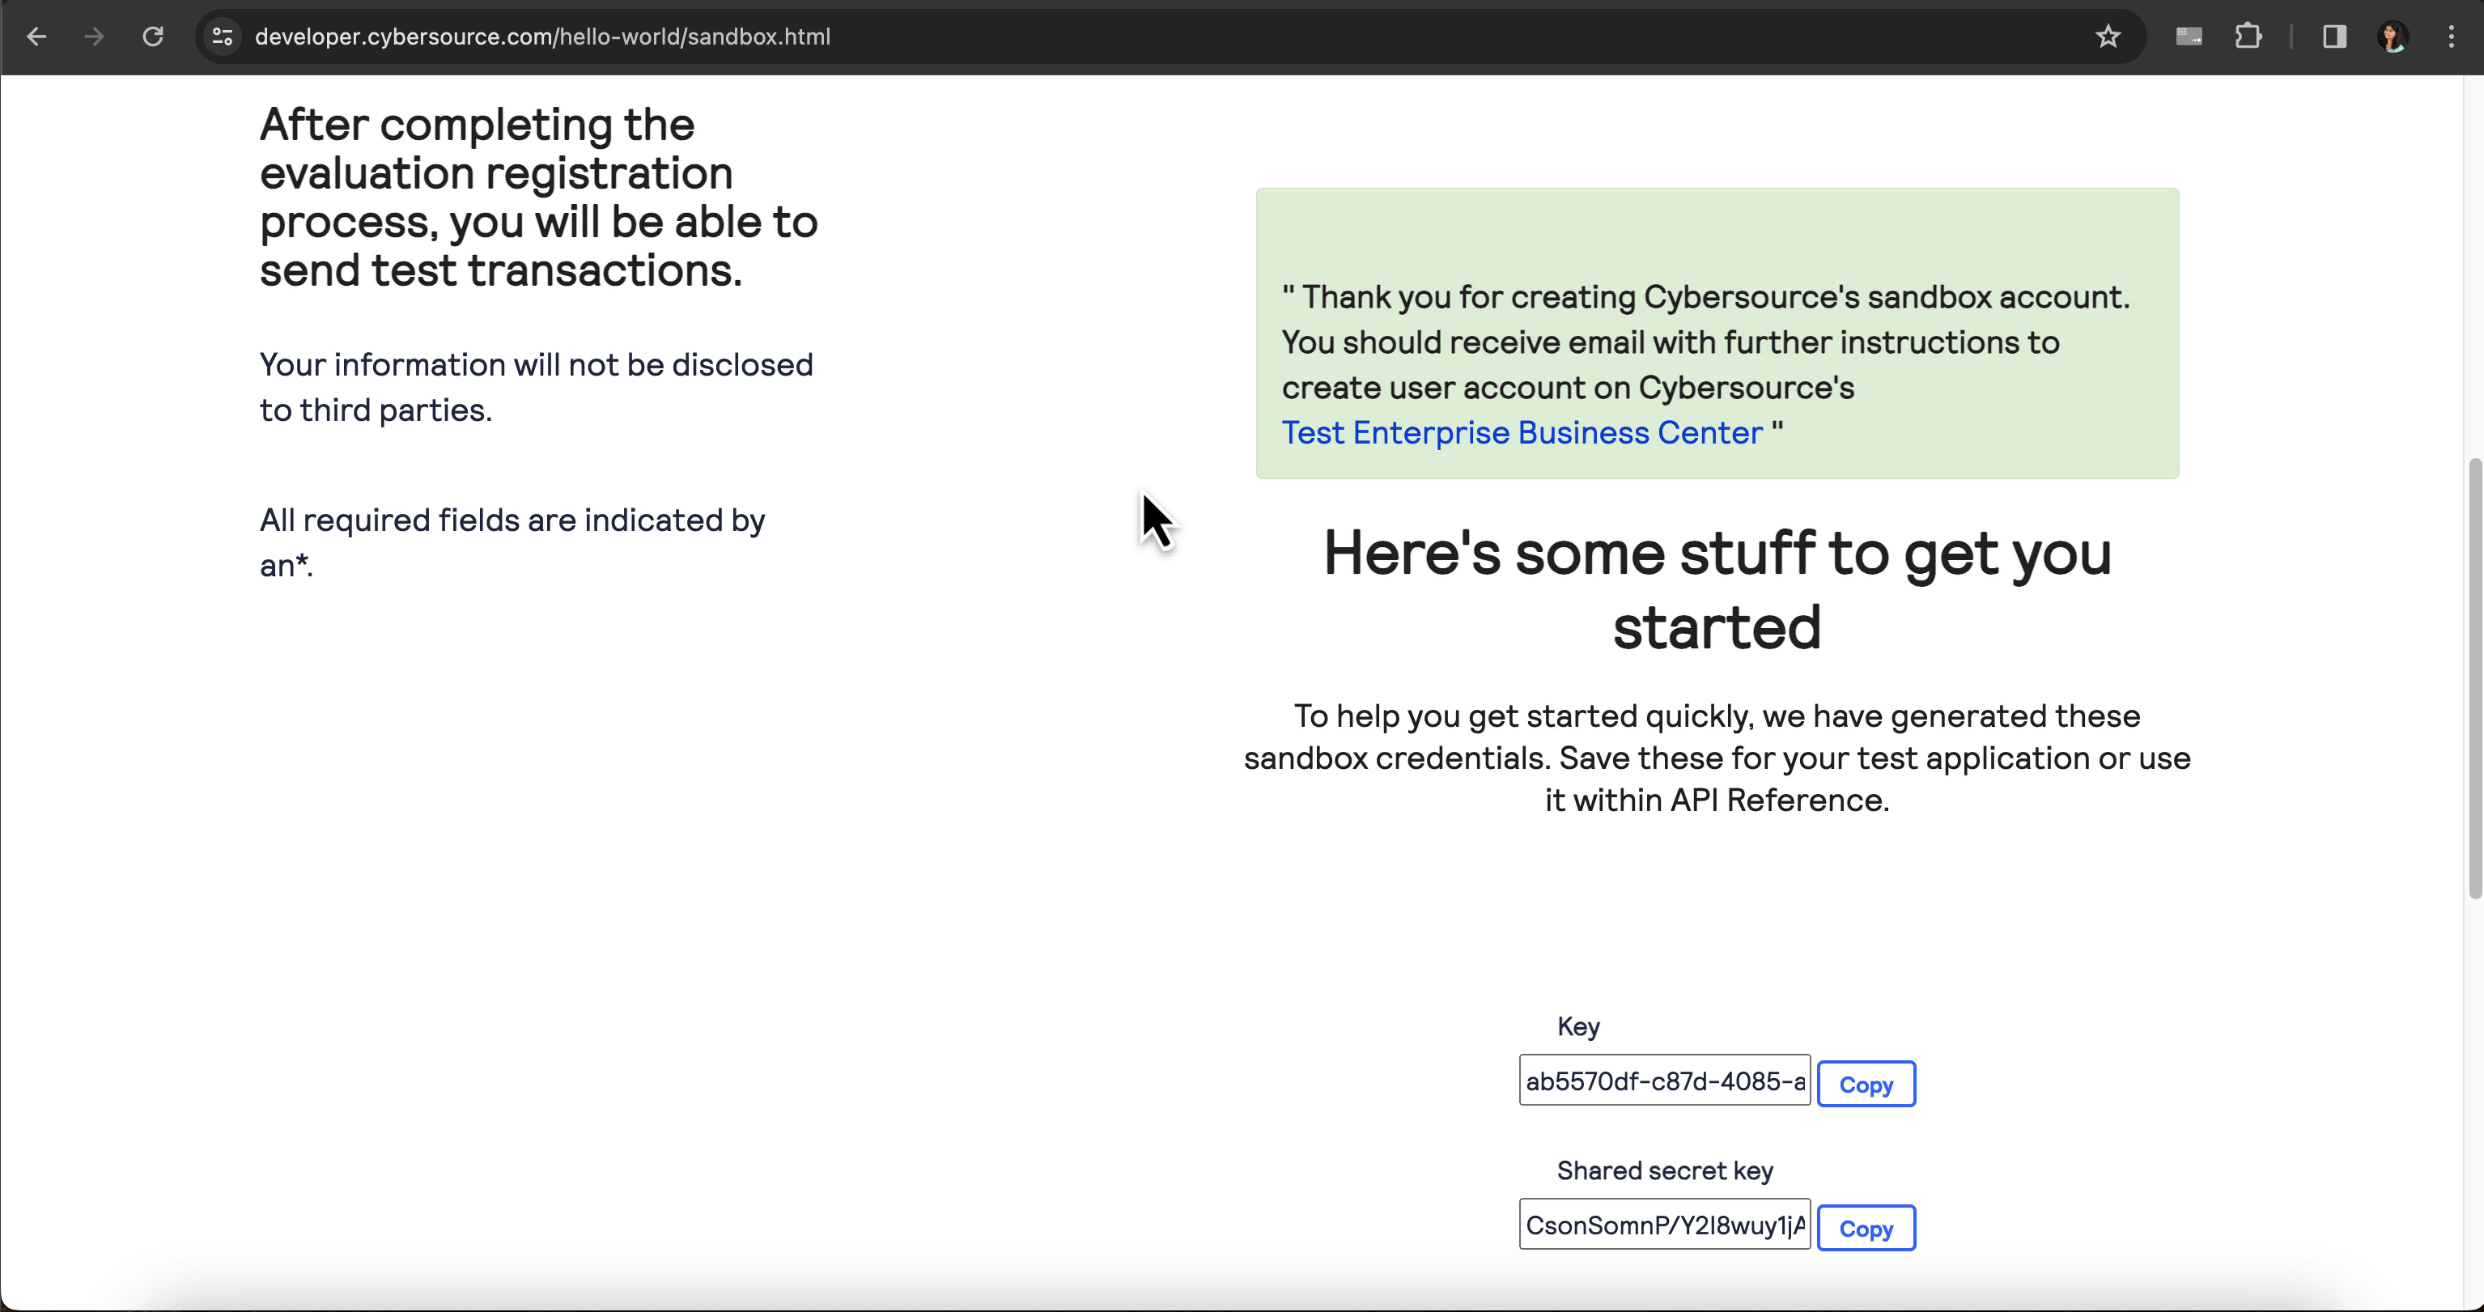Image resolution: width=2484 pixels, height=1312 pixels.
Task: Copy the Shared secret key value
Action: click(x=1865, y=1228)
